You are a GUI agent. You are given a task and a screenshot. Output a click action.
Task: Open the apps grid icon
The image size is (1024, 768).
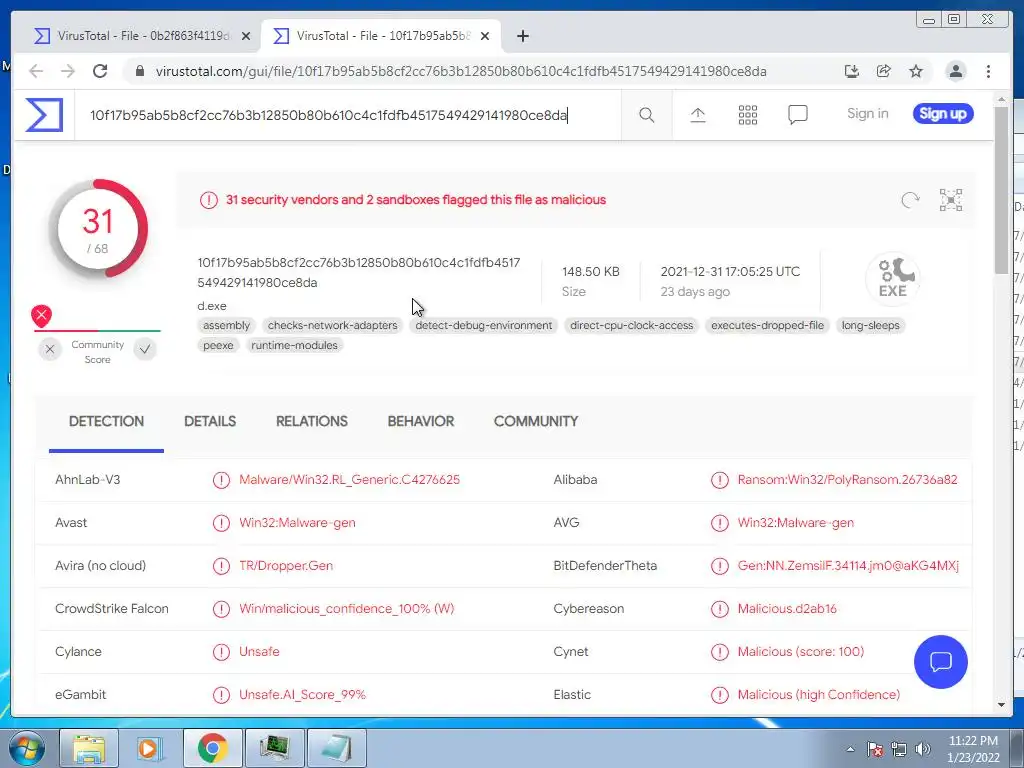point(748,115)
